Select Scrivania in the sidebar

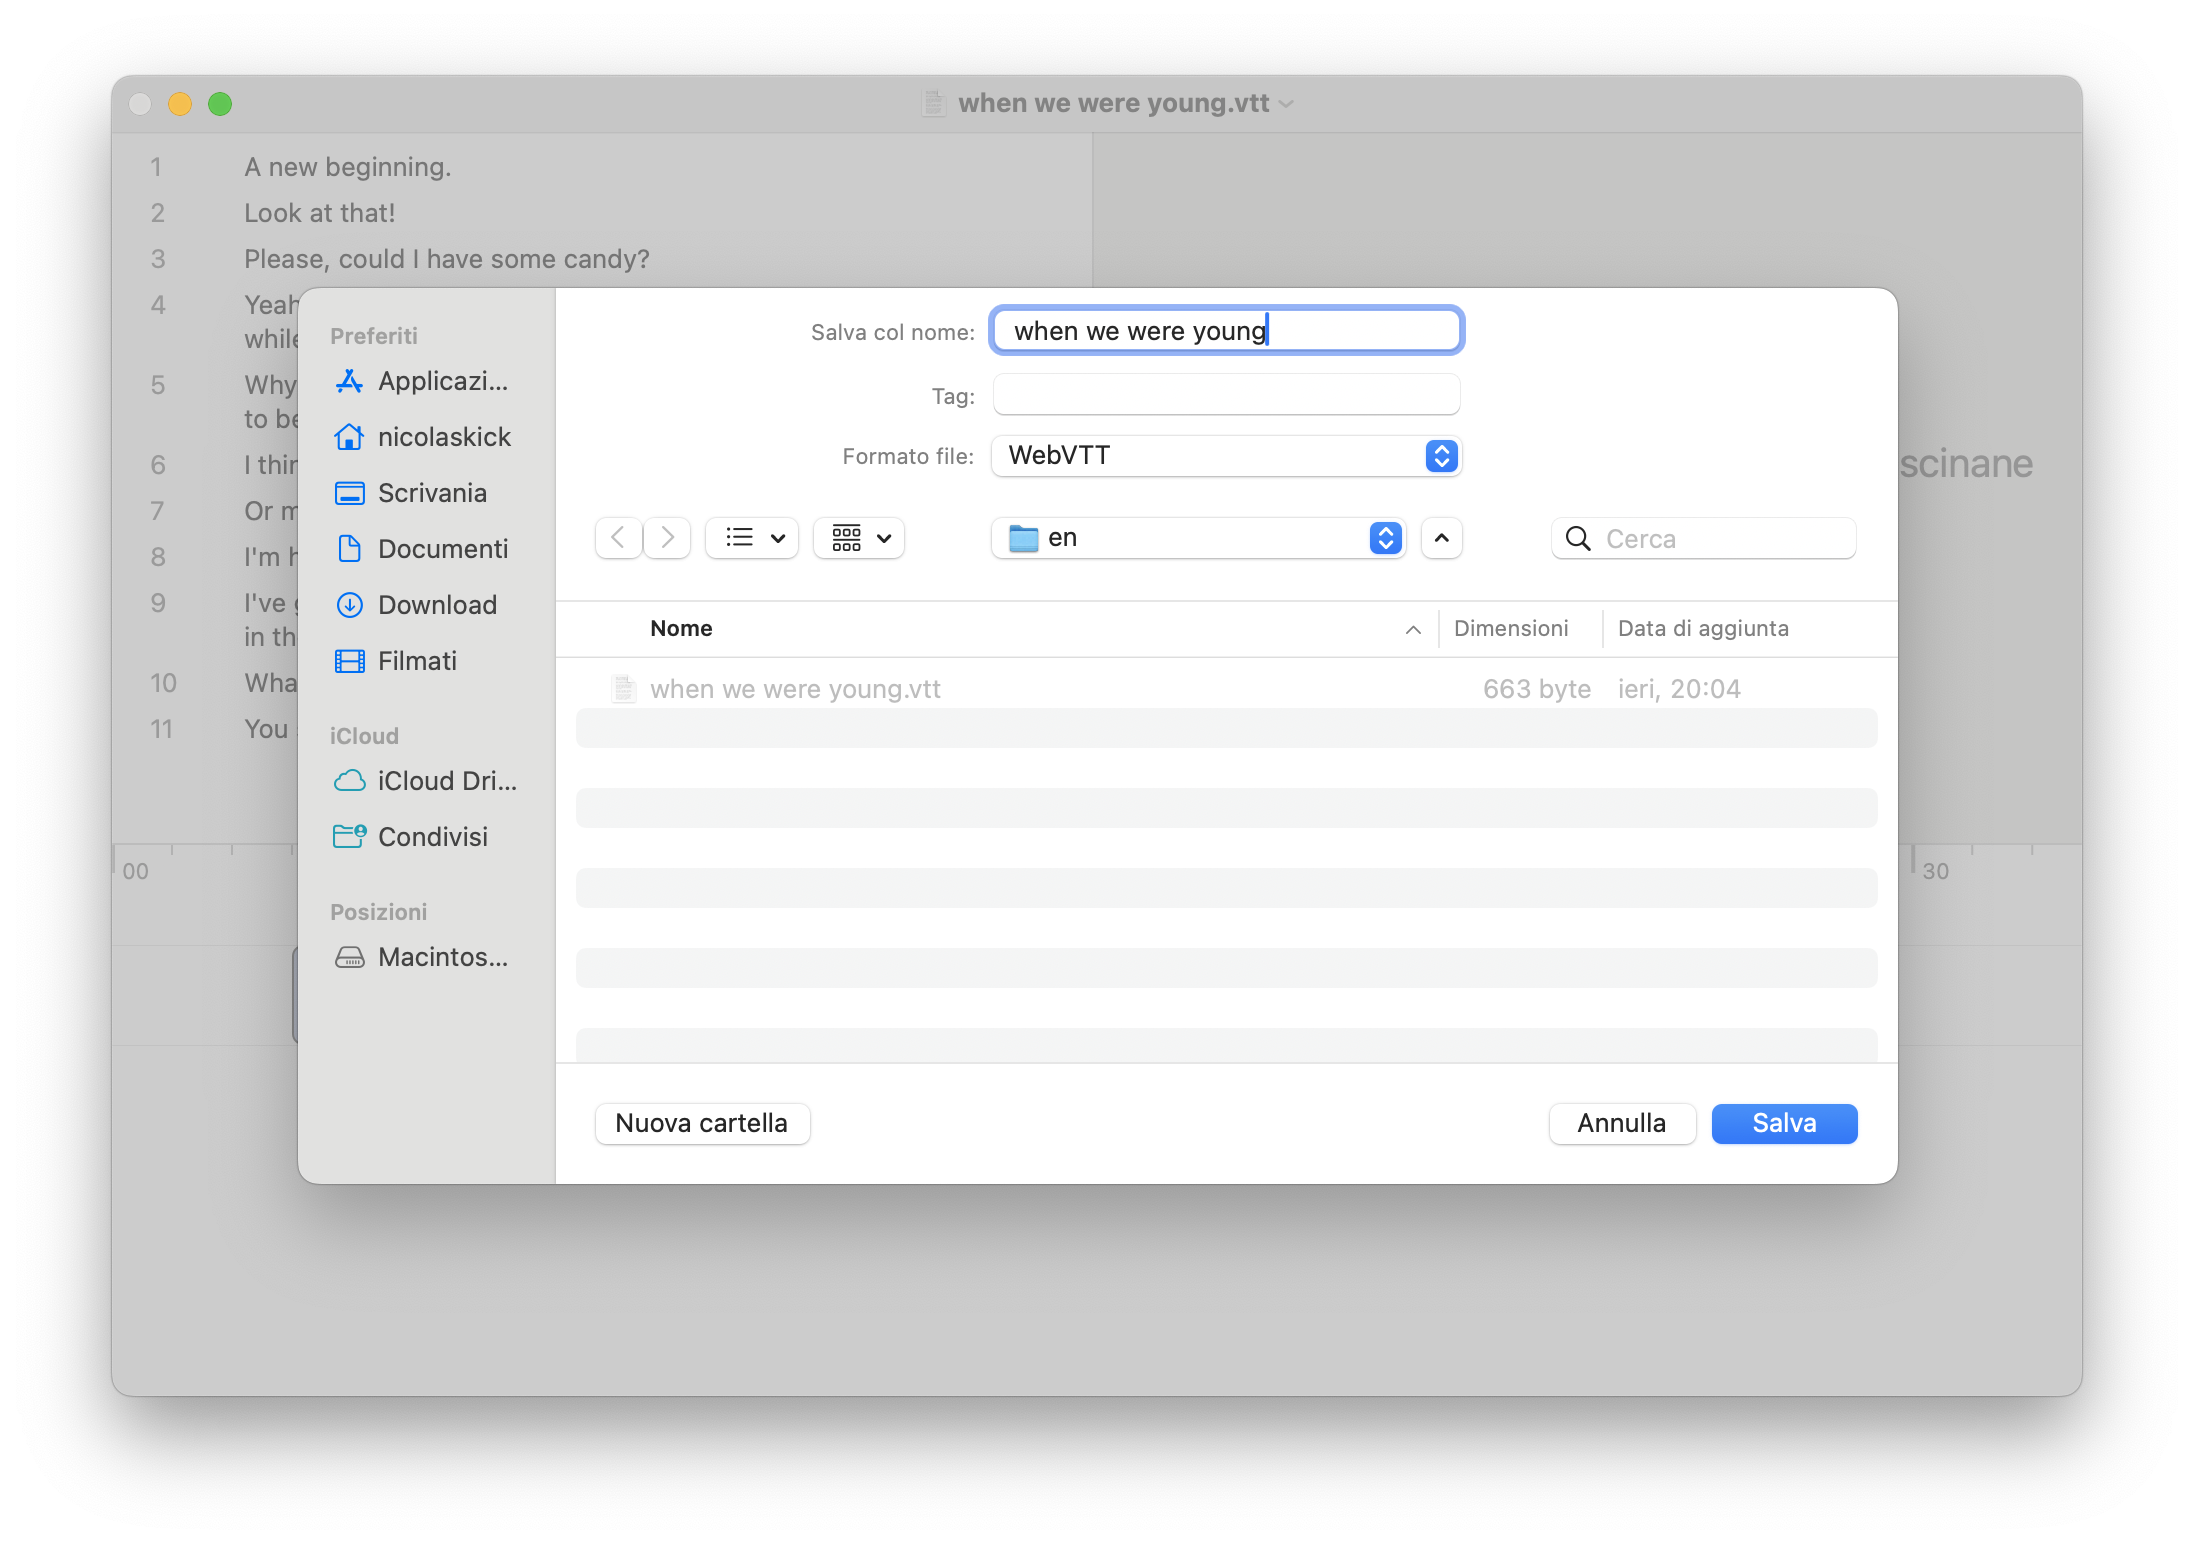tap(410, 493)
